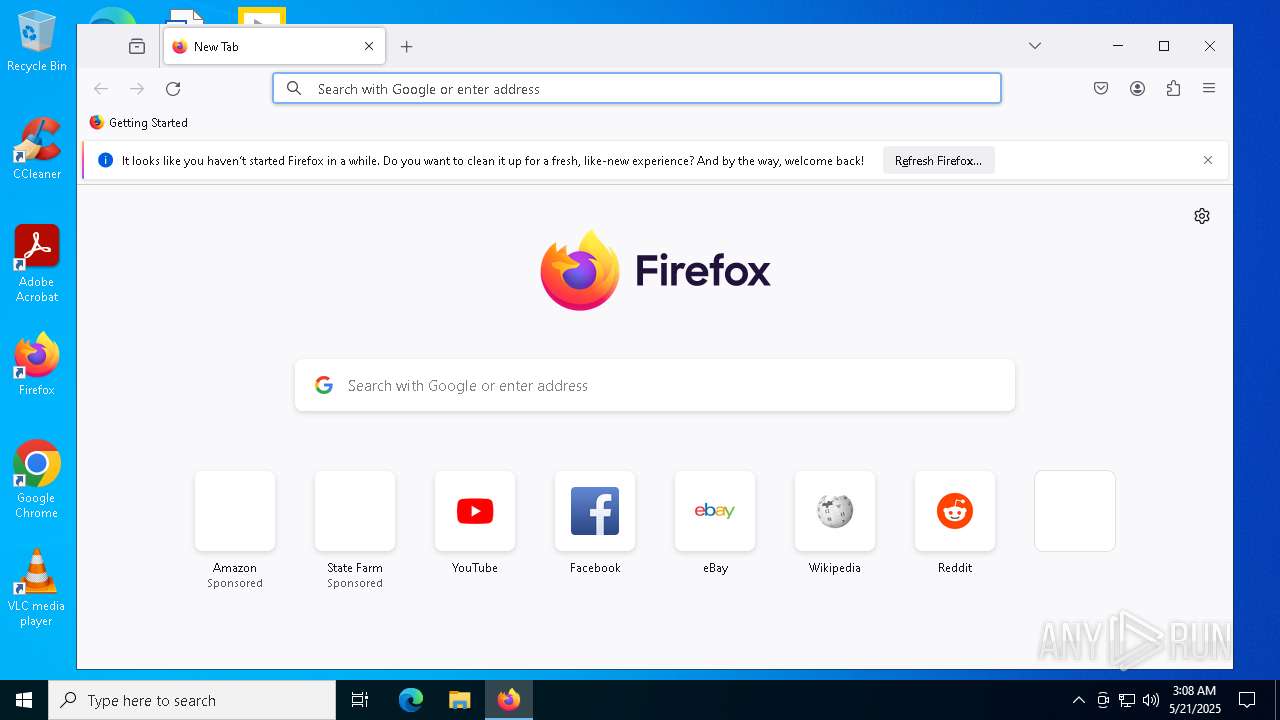Focus the address bar field
The width and height of the screenshot is (1280, 720).
coord(637,88)
